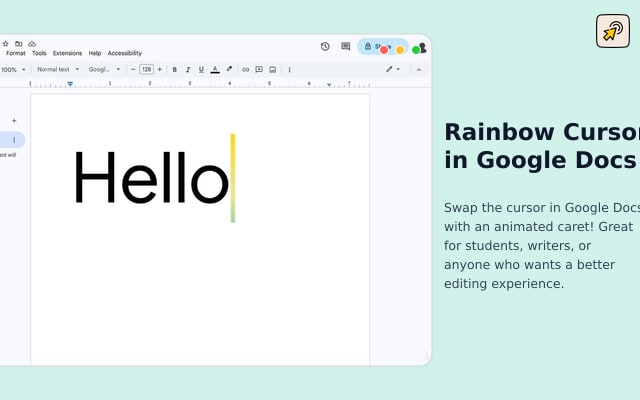Click the Share button
This screenshot has height=400, width=640.
pos(382,47)
